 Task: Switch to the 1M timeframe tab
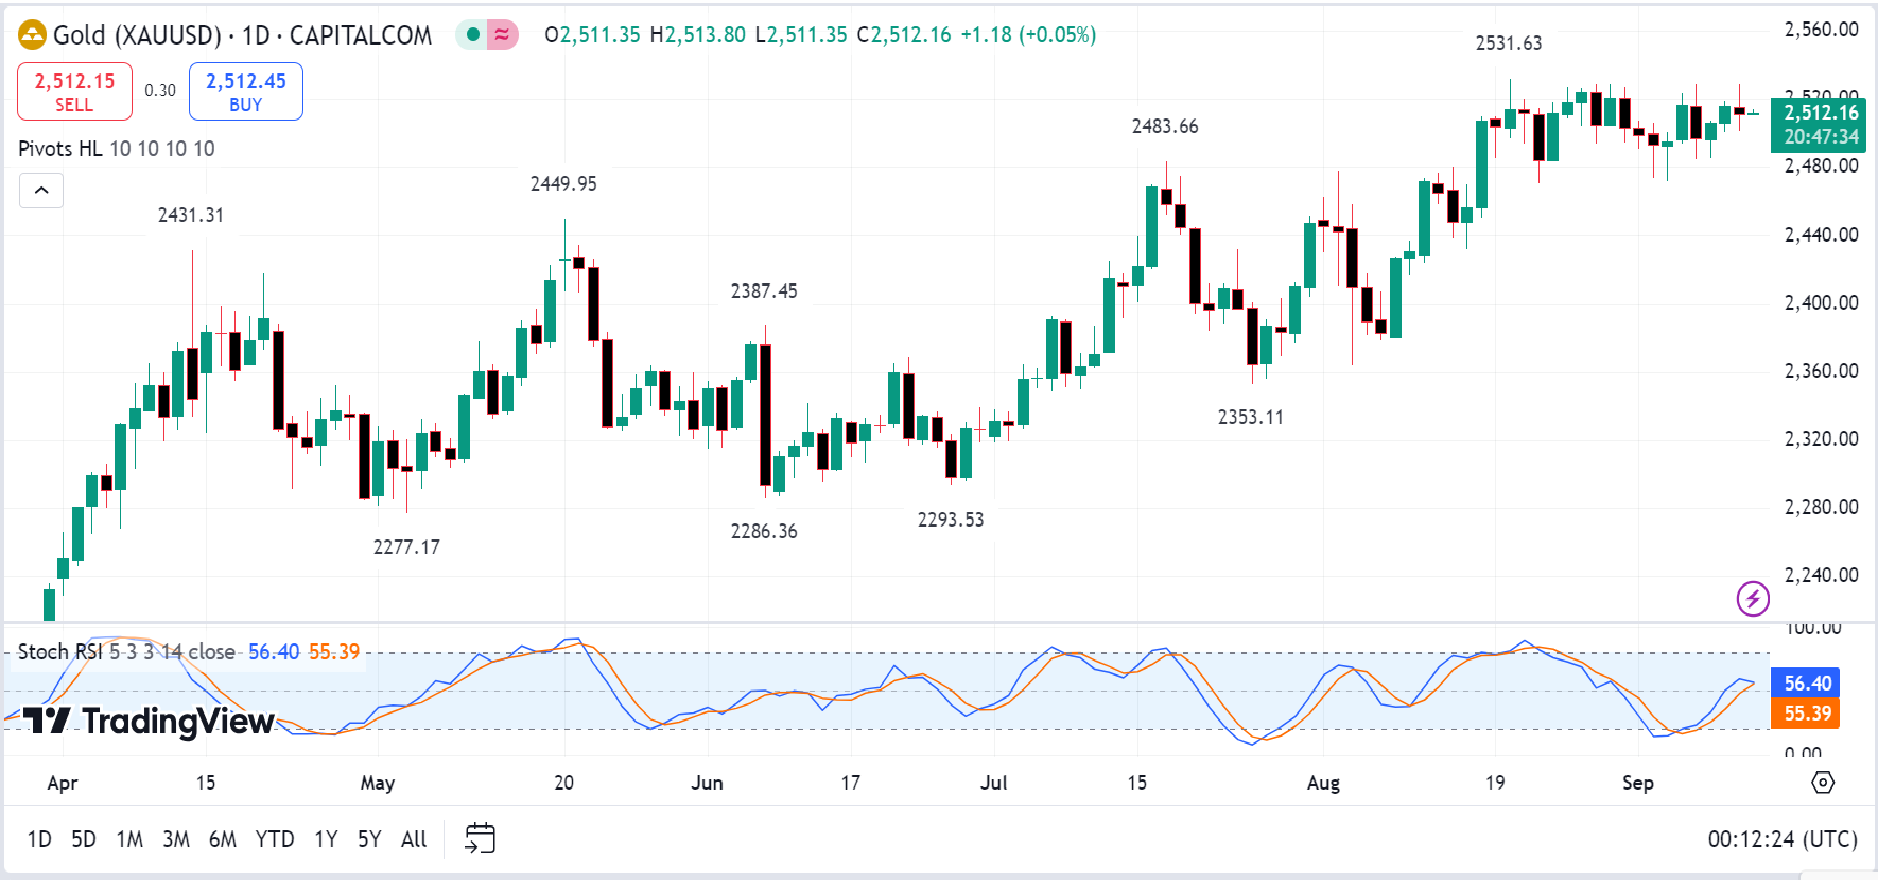[129, 839]
